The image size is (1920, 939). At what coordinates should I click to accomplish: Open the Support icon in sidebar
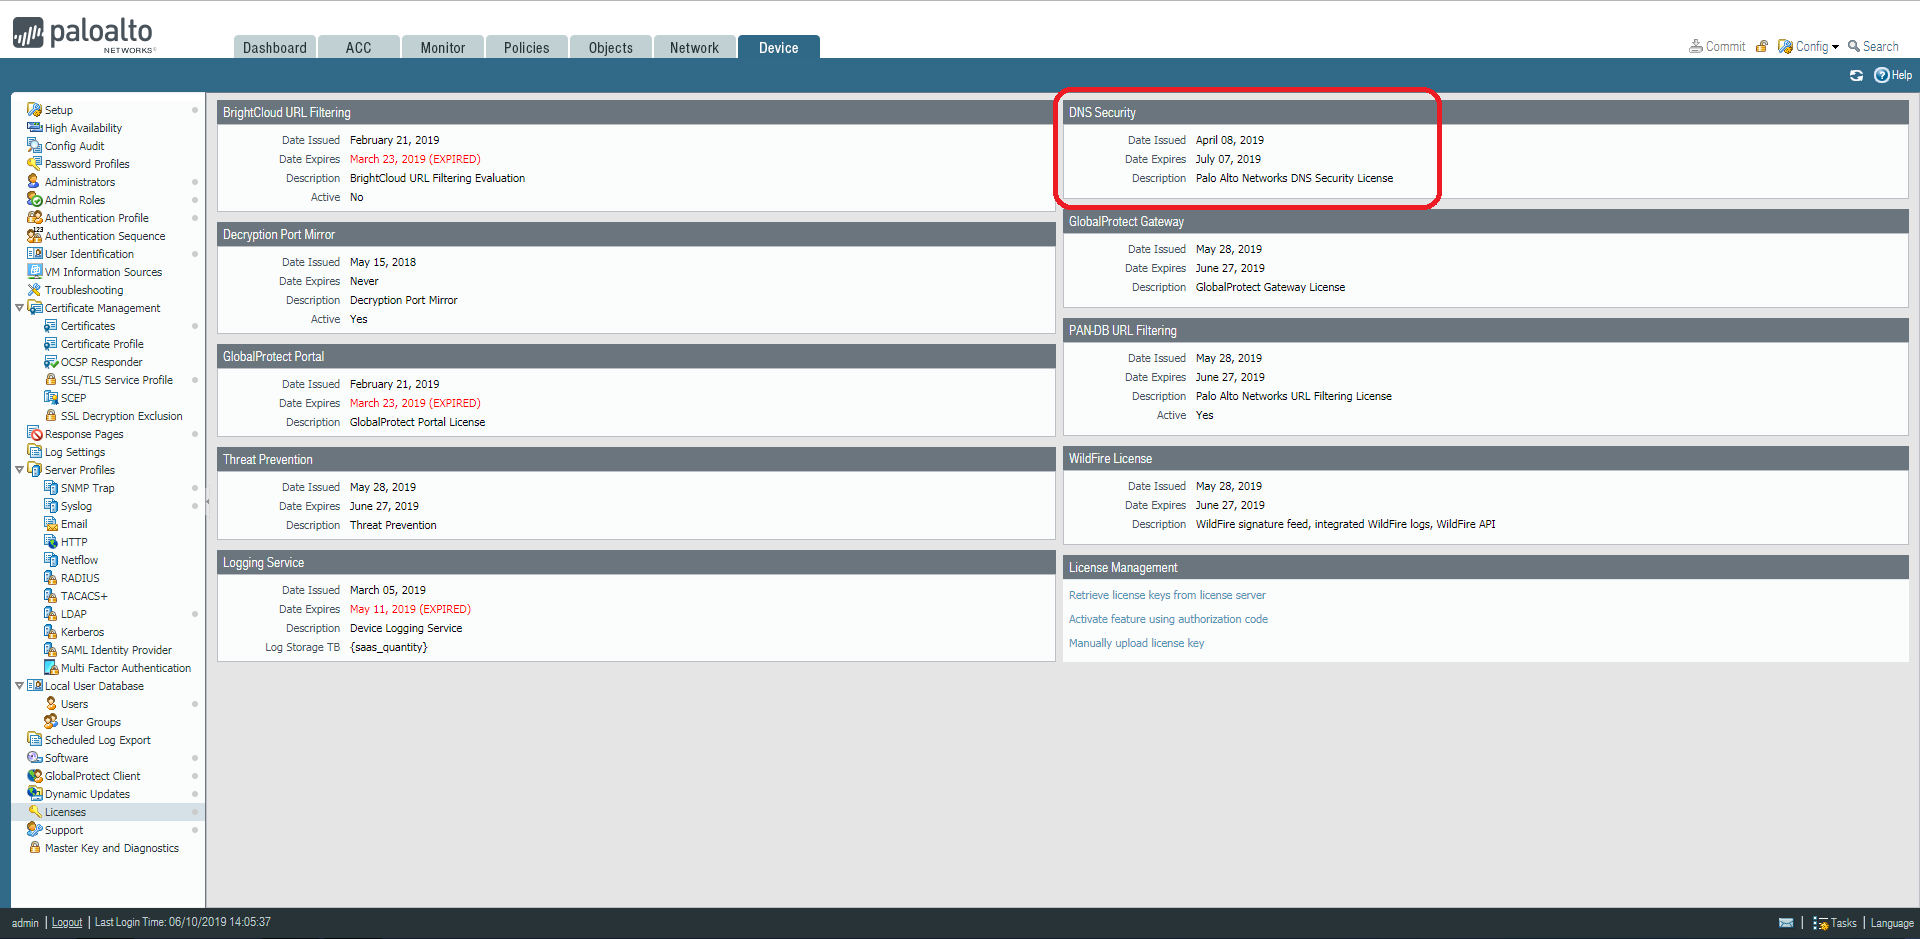pos(34,830)
